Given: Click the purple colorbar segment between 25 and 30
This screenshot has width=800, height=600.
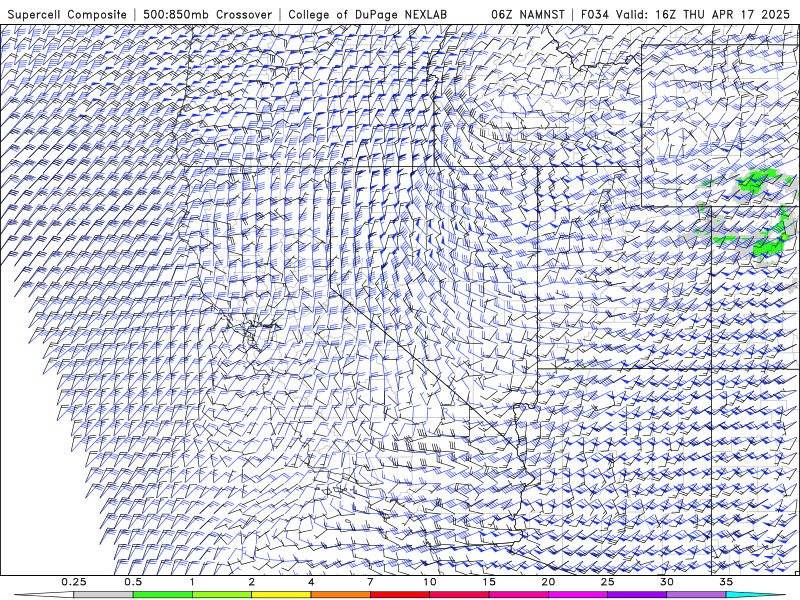Looking at the screenshot, I should [637, 595].
